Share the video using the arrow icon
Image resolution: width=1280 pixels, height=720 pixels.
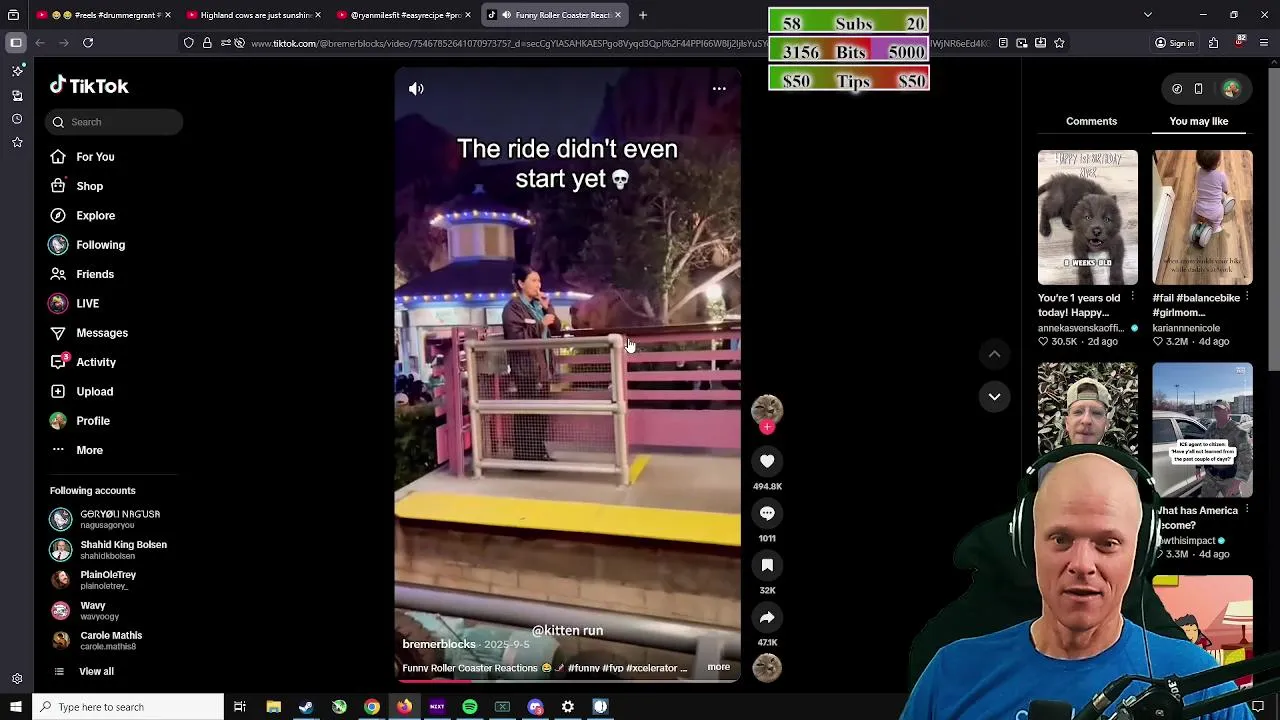click(767, 617)
